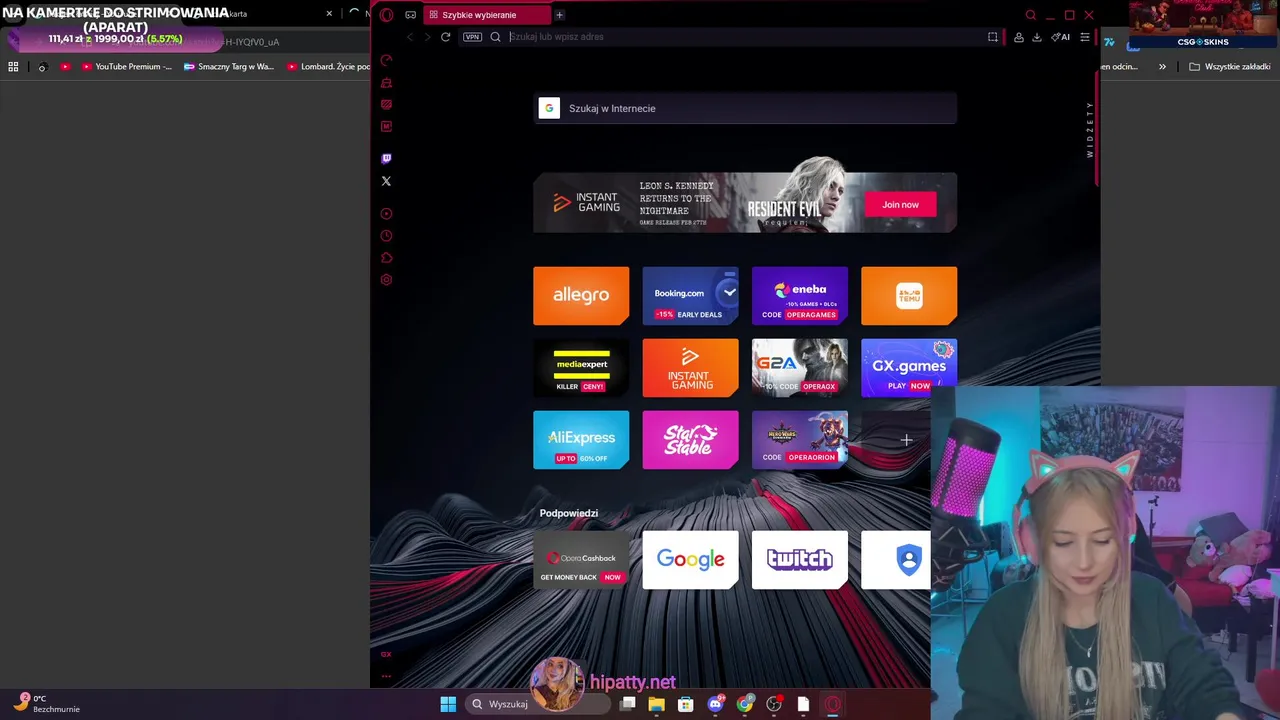Open the GX.games speed dial tile
1280x720 pixels.
[909, 368]
